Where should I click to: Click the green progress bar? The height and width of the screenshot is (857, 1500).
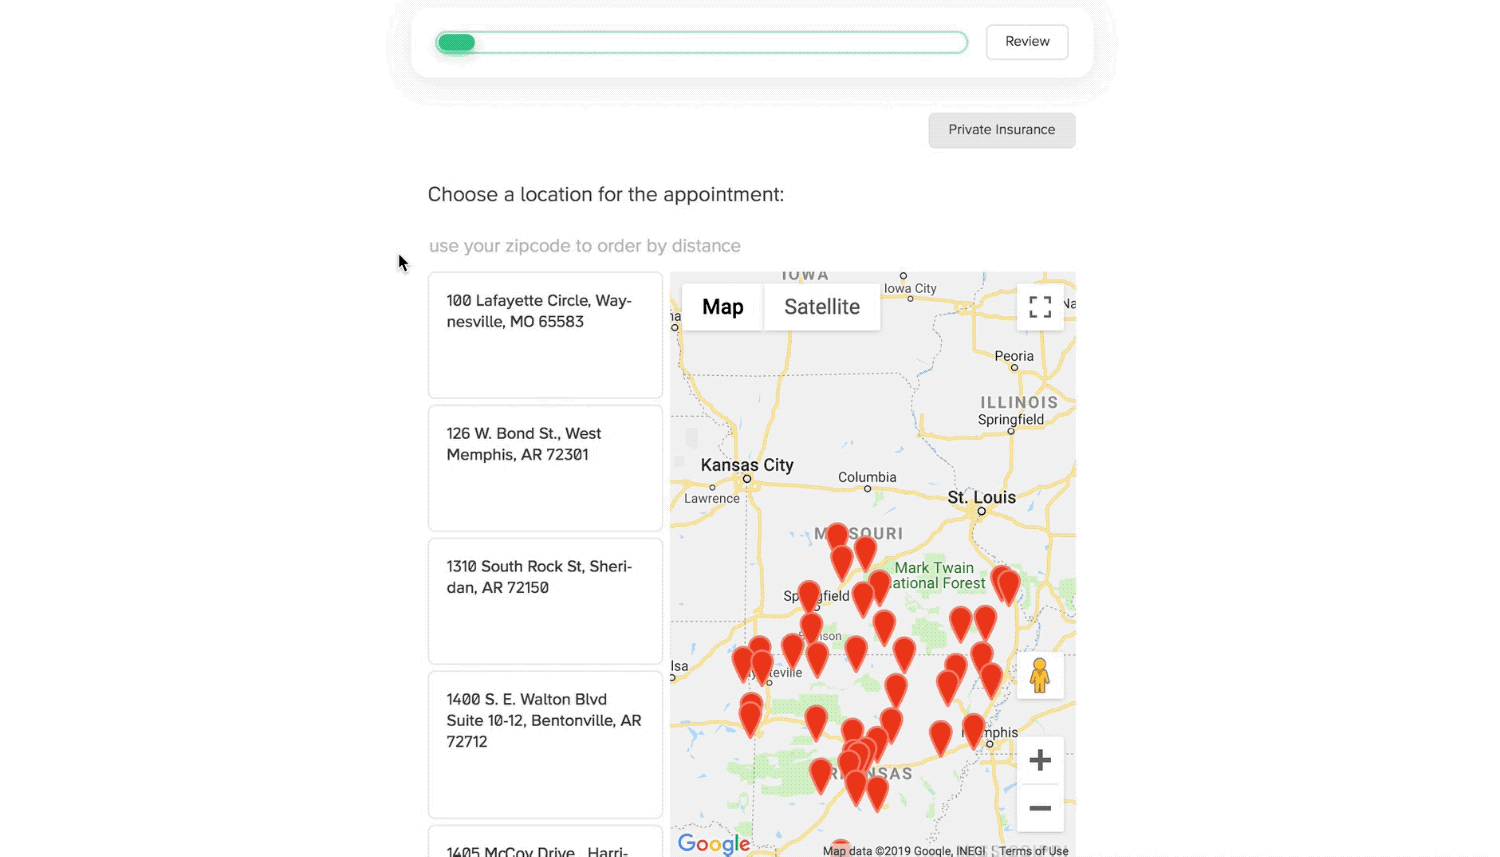coord(702,43)
